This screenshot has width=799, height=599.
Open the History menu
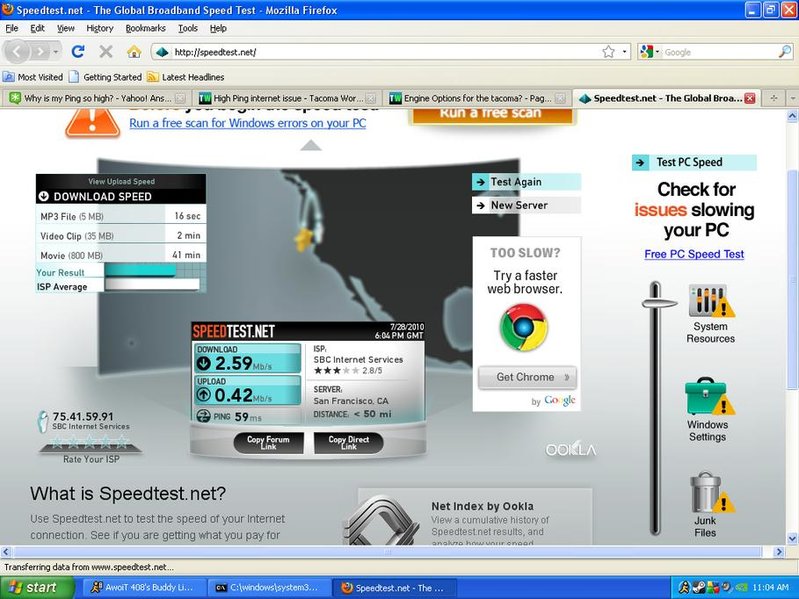(99, 29)
